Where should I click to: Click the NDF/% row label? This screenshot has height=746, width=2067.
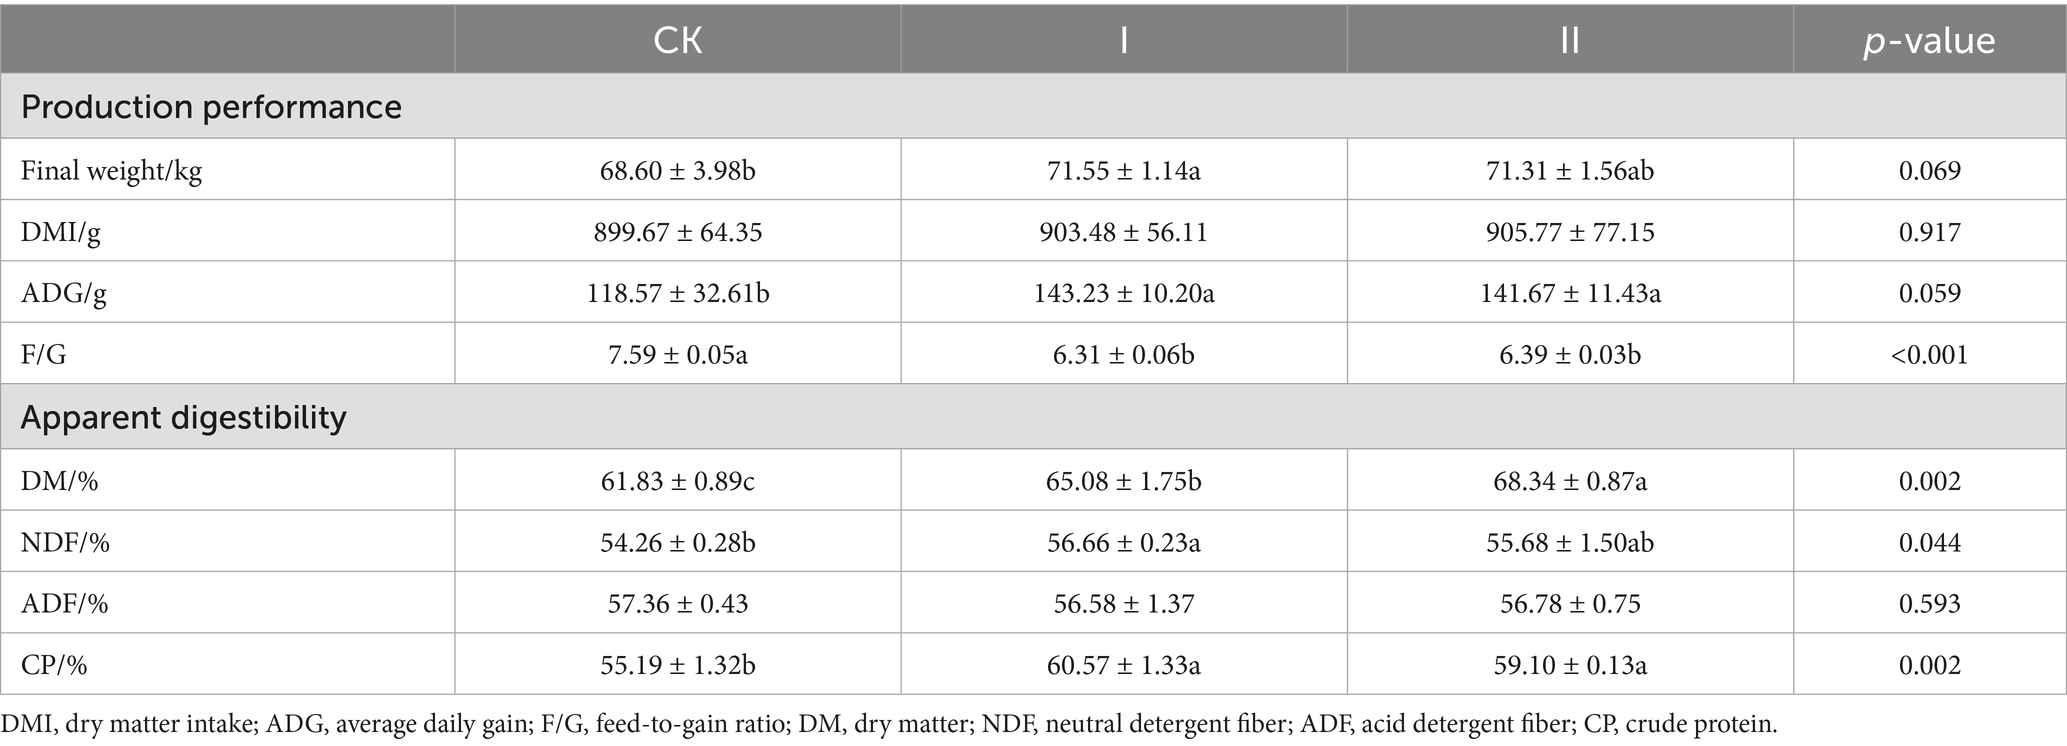[x=65, y=543]
